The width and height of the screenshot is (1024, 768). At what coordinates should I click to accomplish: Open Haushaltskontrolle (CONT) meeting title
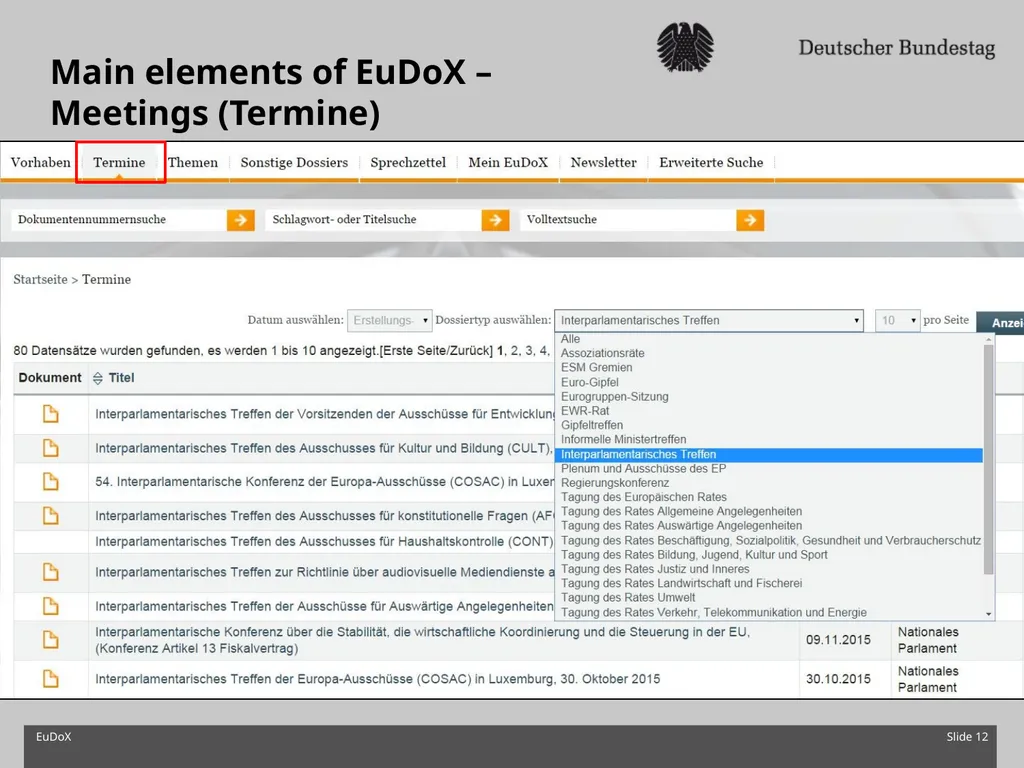pos(324,541)
